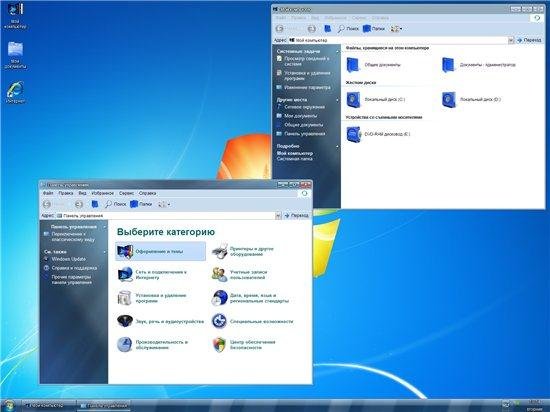Viewport: 550px width, 412px height.
Task: Click Установка и удаление программ link in My Computer sidebar
Action: tap(307, 76)
